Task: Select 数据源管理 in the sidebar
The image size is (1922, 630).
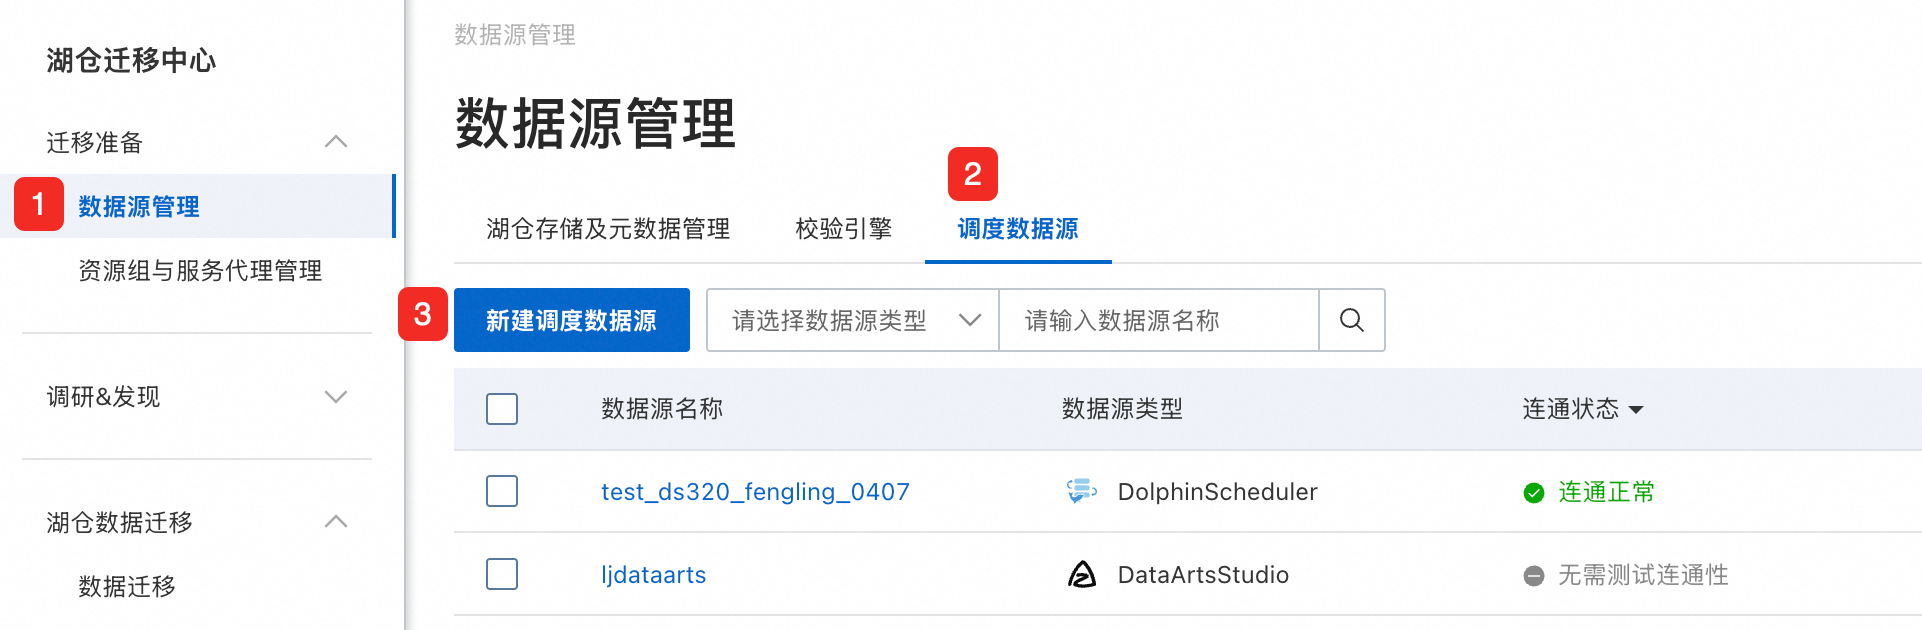Action: pos(198,206)
